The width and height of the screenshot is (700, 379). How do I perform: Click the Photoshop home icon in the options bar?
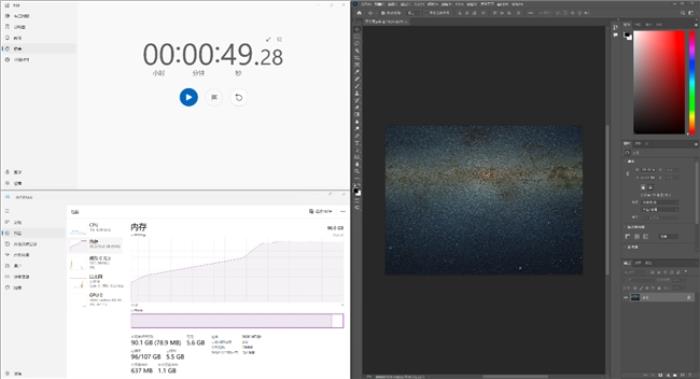tap(359, 13)
